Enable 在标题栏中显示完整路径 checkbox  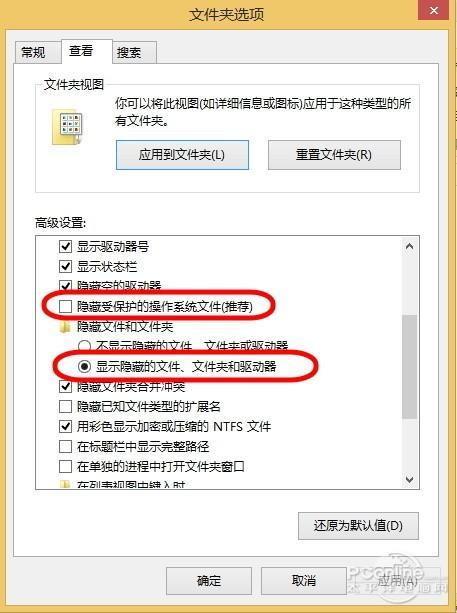65,446
